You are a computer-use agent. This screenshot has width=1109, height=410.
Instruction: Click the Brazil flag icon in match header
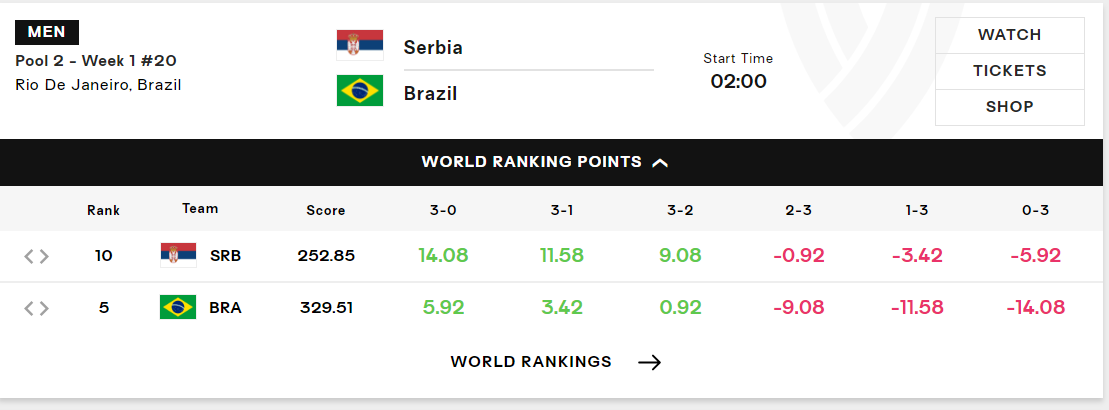pyautogui.click(x=360, y=91)
